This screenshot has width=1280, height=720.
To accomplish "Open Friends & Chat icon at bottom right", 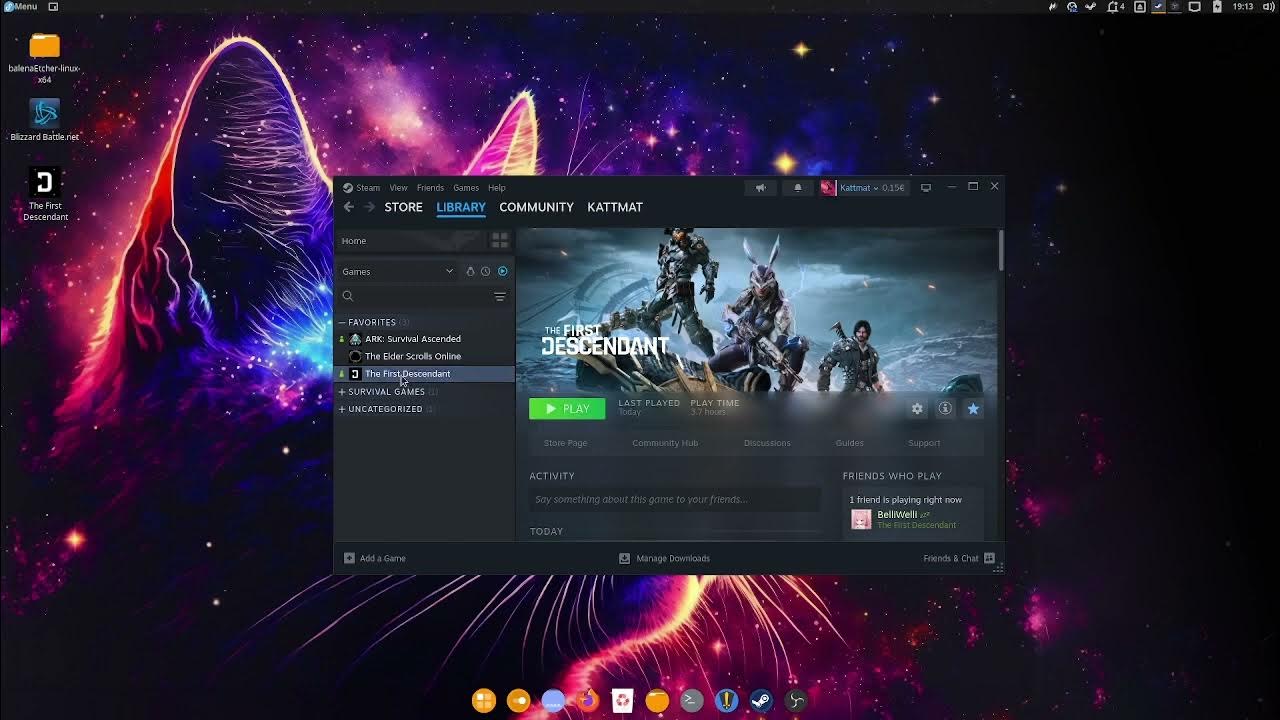I will tap(989, 558).
